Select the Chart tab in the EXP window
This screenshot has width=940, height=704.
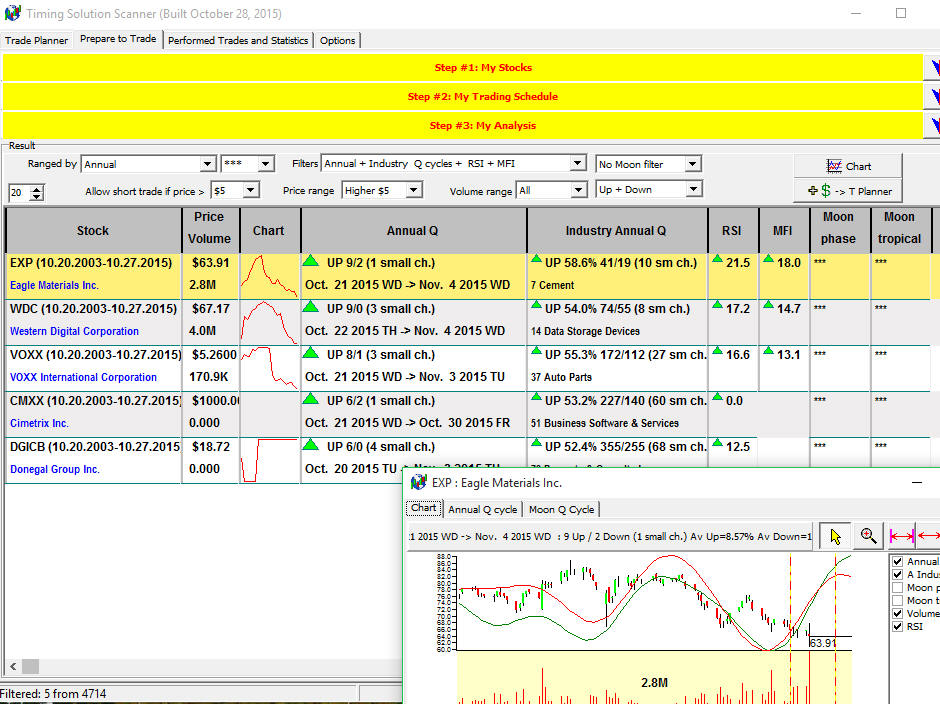424,508
